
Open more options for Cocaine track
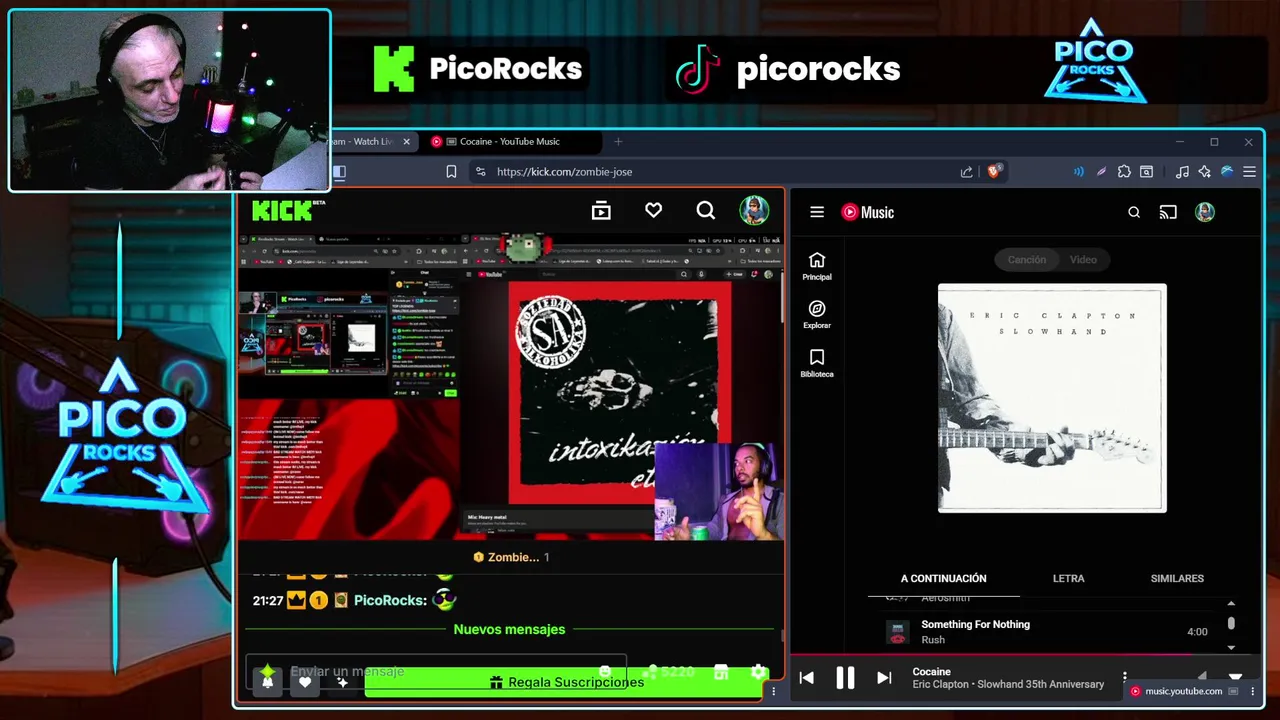point(1125,678)
